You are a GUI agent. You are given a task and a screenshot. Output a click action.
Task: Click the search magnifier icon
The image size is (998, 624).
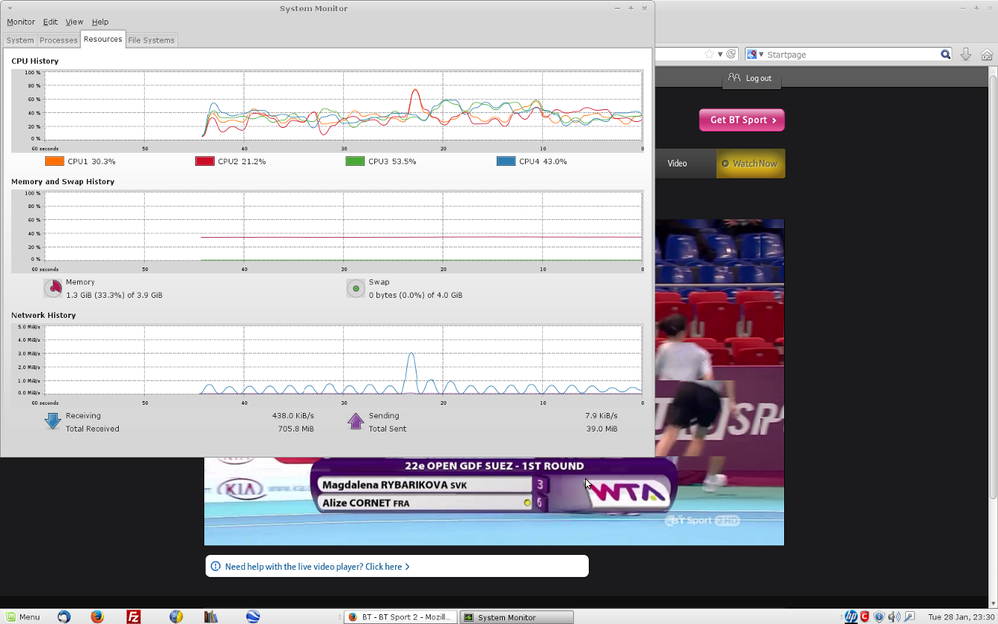[946, 55]
